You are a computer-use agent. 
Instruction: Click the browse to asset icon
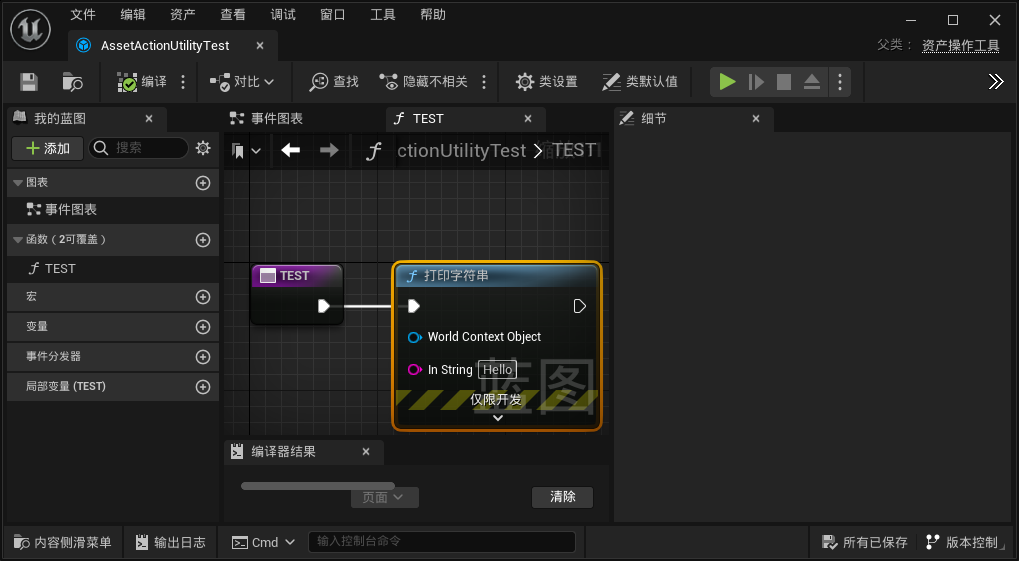pos(72,82)
